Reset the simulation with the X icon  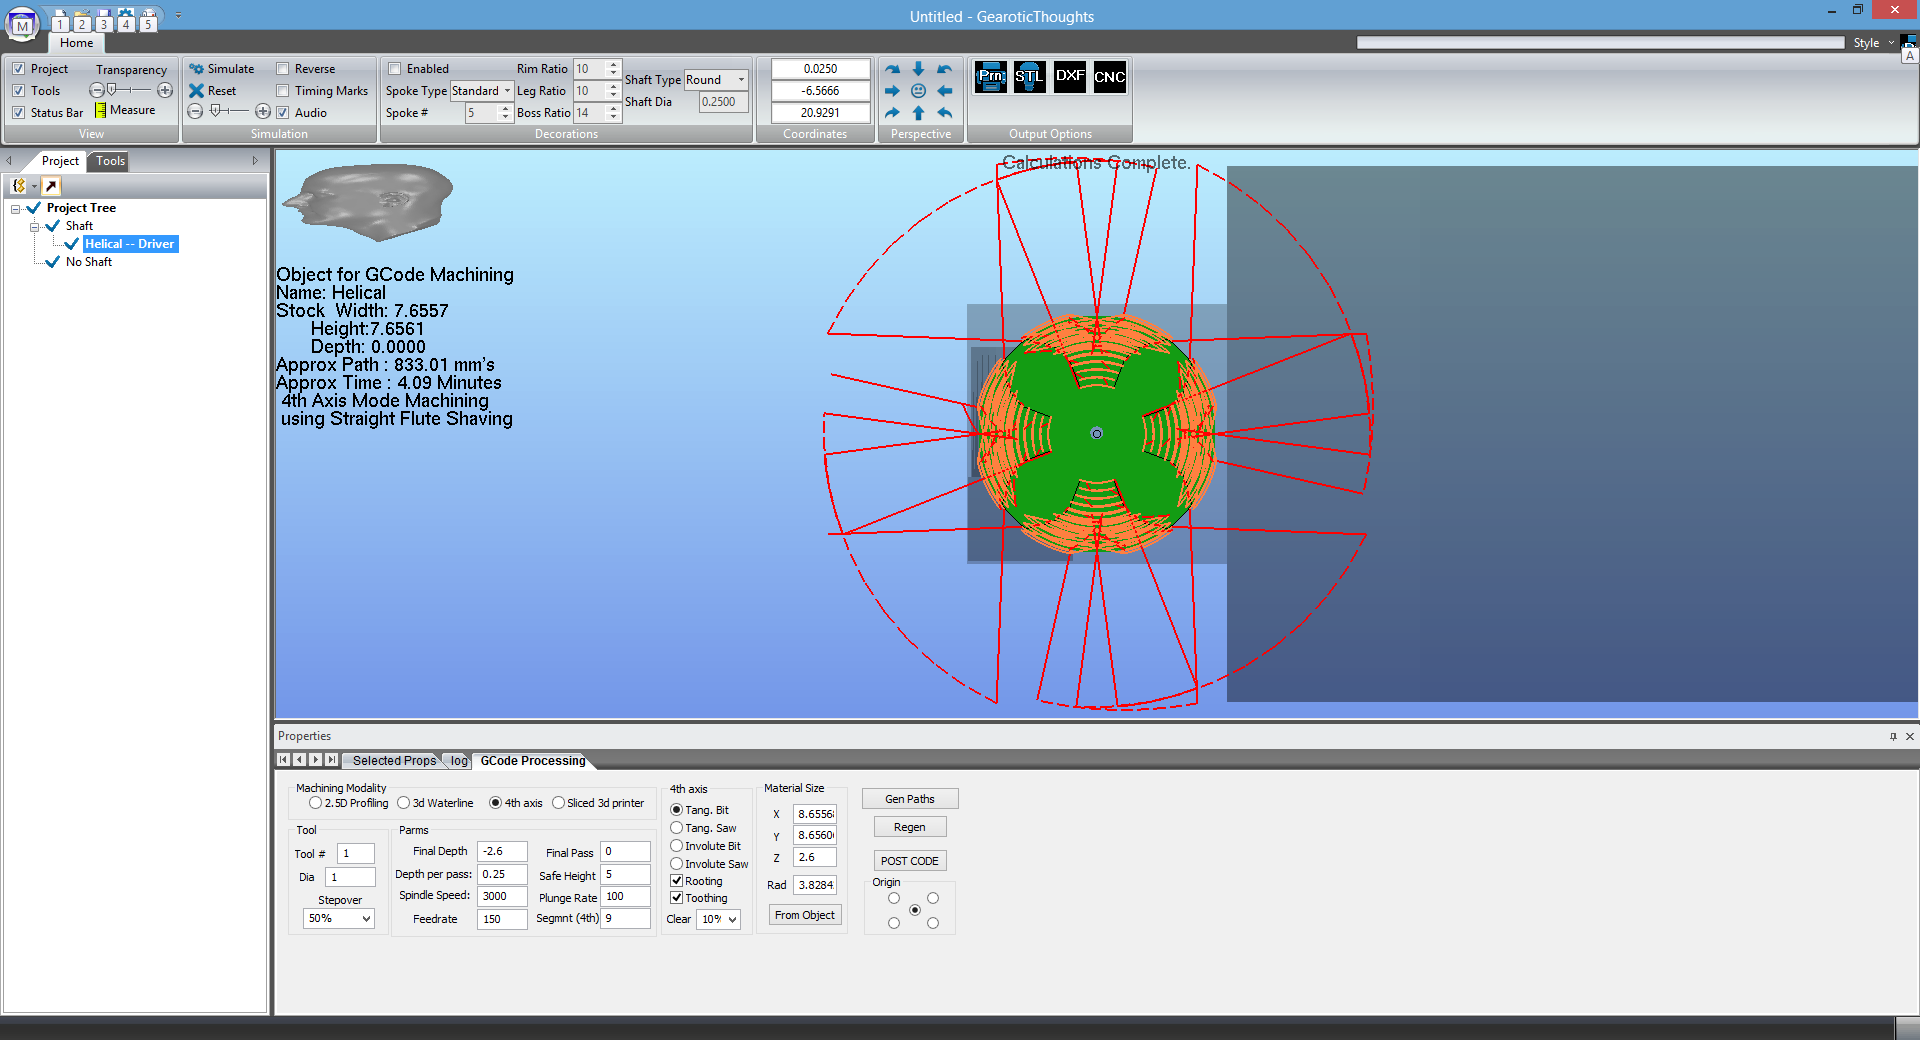pyautogui.click(x=197, y=91)
